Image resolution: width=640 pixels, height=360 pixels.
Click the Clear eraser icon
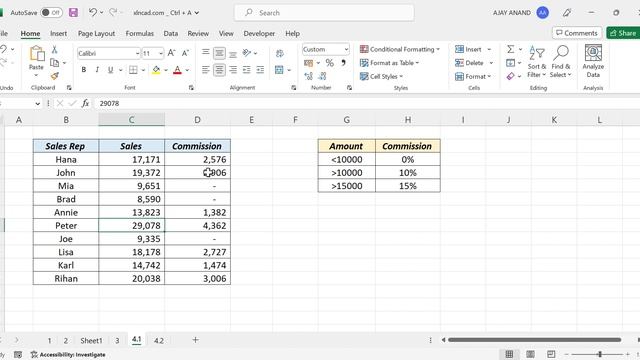510,76
